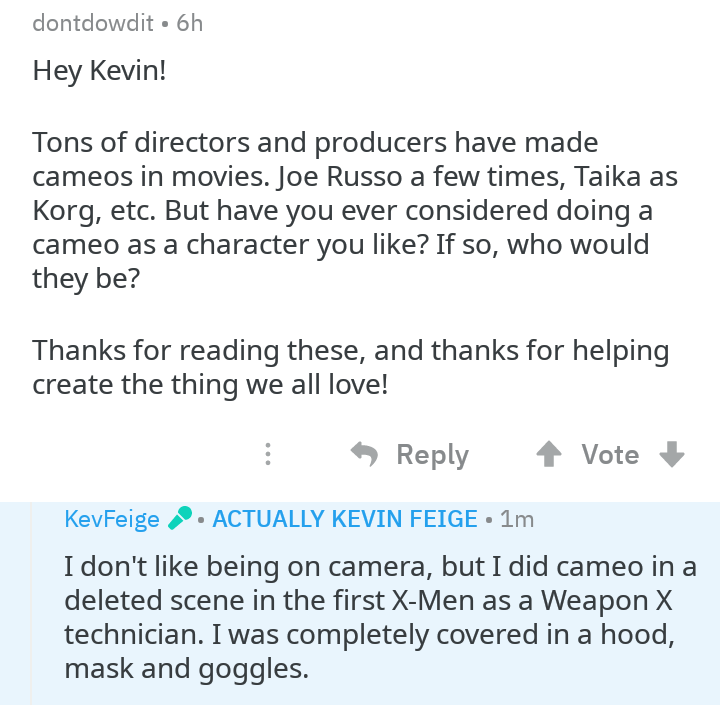Screen dimensions: 720x705
Task: Click Kevin Feige's reply text body
Action: pyautogui.click(x=380, y=617)
